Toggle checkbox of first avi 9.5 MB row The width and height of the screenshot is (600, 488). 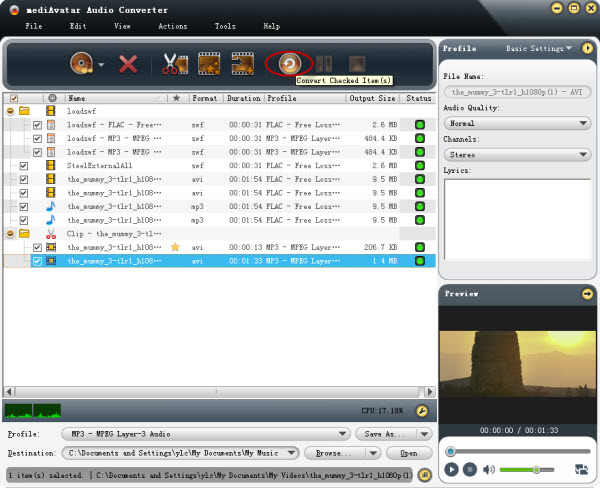point(24,179)
